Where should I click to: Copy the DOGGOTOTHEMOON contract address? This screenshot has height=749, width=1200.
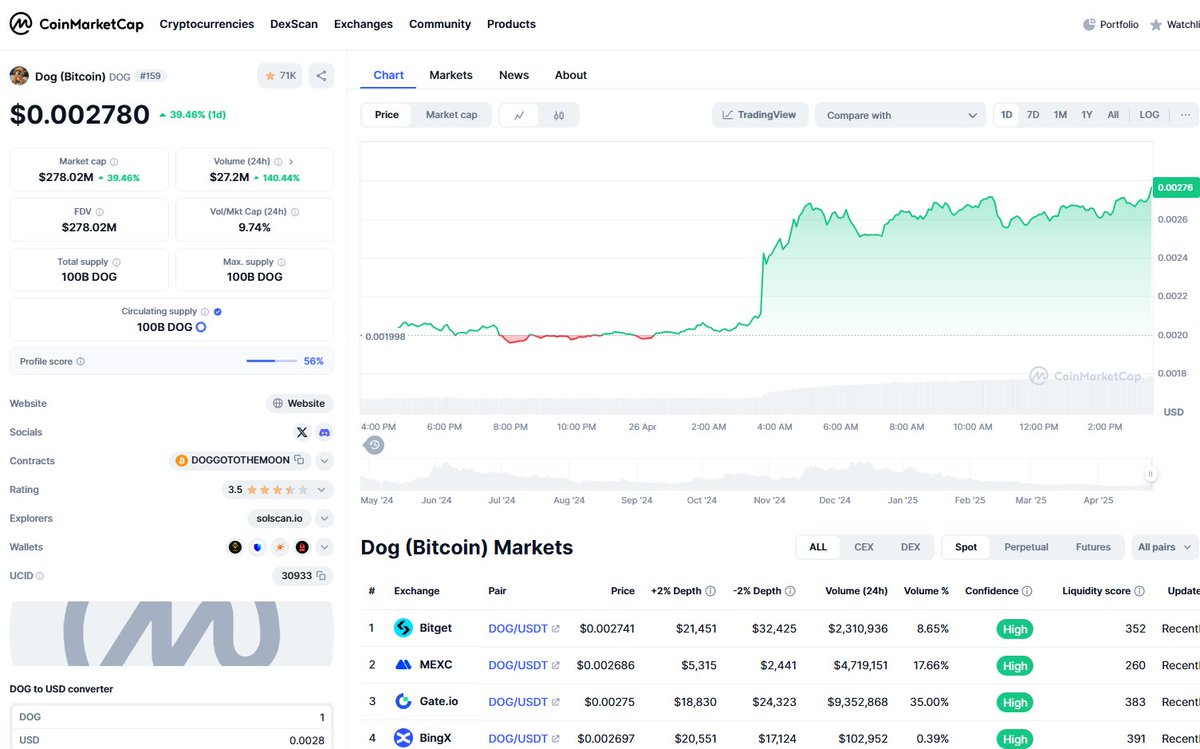point(298,461)
